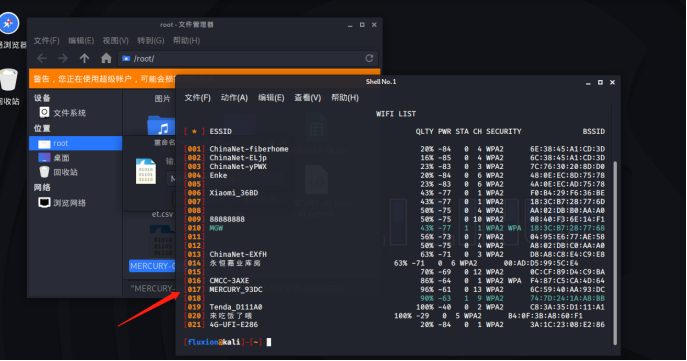687x361 pixels.
Task: Click the 4G-UFI-E286 network entry
Action: (x=394, y=325)
